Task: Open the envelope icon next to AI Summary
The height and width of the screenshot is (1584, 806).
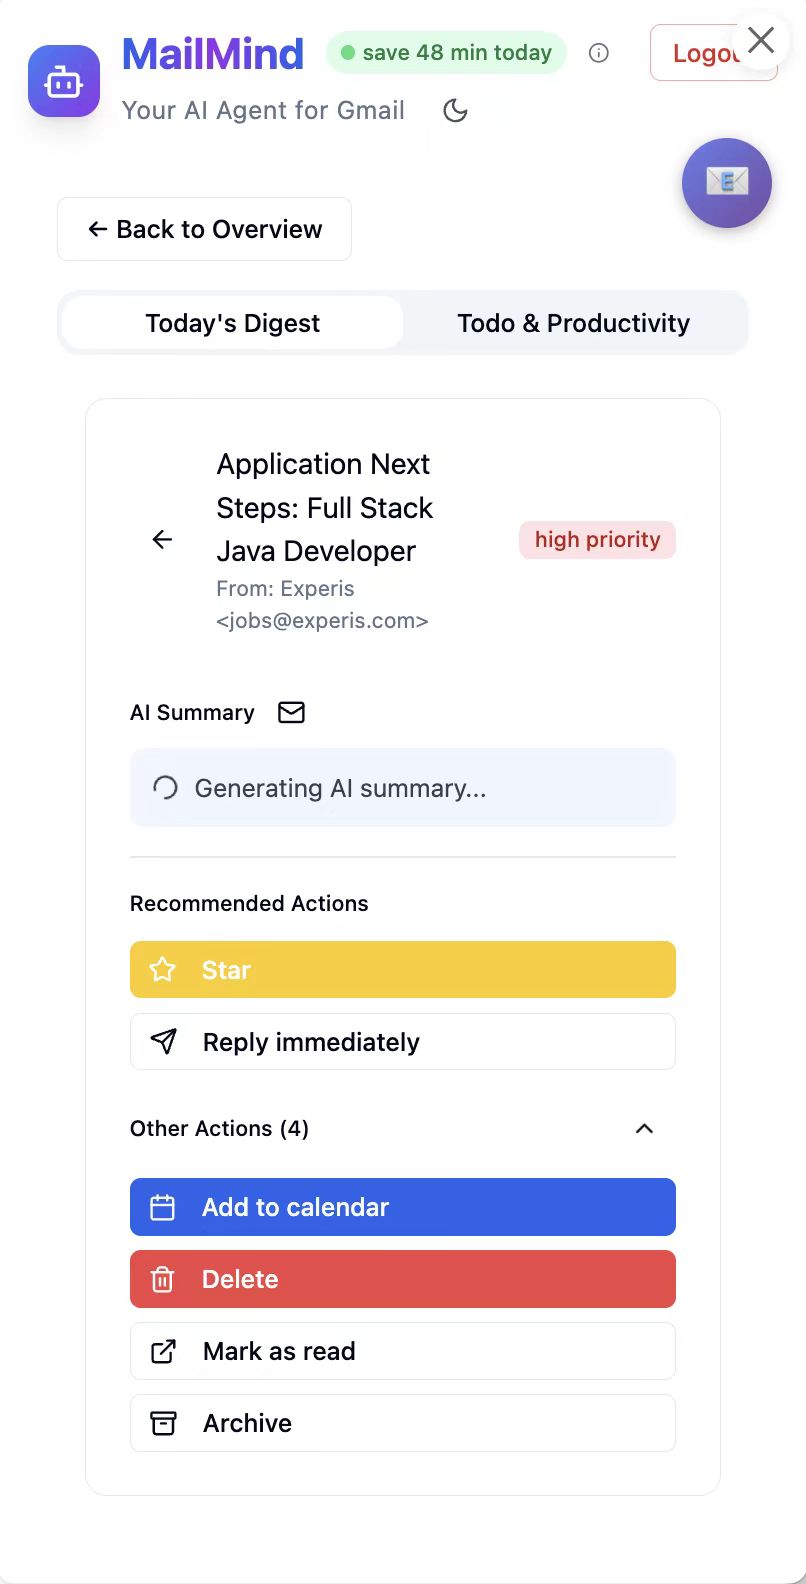Action: click(291, 712)
